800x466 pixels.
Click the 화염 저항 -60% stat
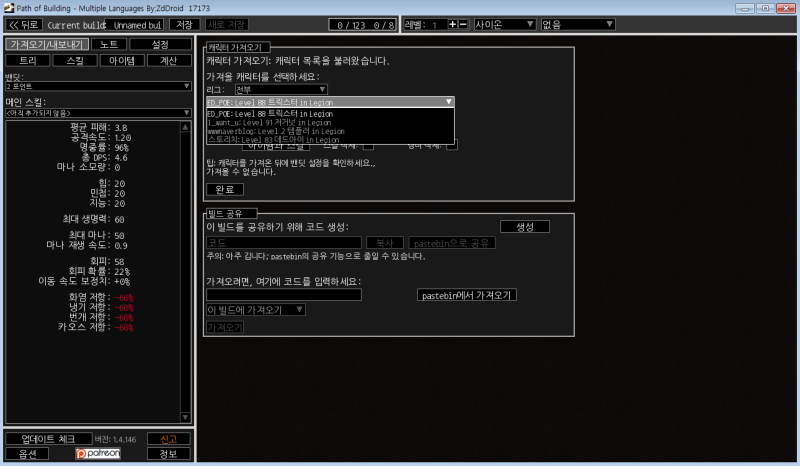pos(101,297)
